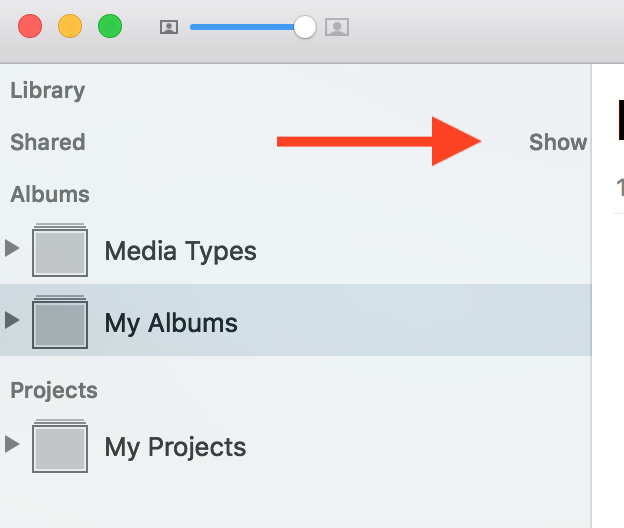624x528 pixels.
Task: Close the Photos window with red button
Action: (x=30, y=27)
